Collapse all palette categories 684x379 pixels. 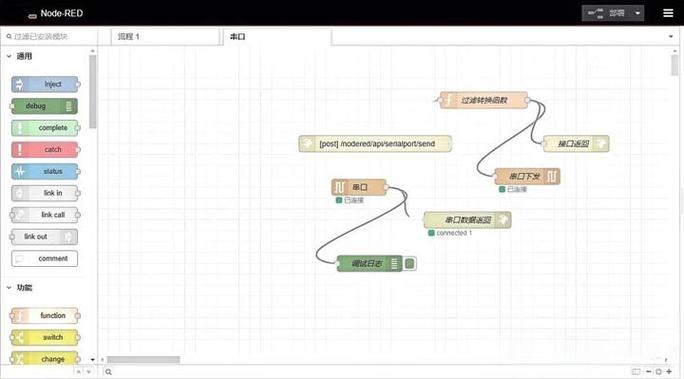click(x=79, y=372)
